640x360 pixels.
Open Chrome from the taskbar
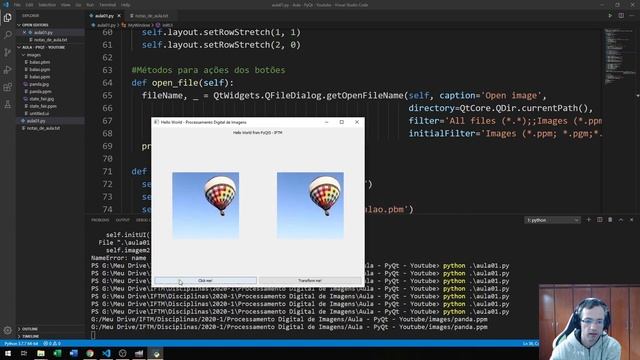(90, 353)
